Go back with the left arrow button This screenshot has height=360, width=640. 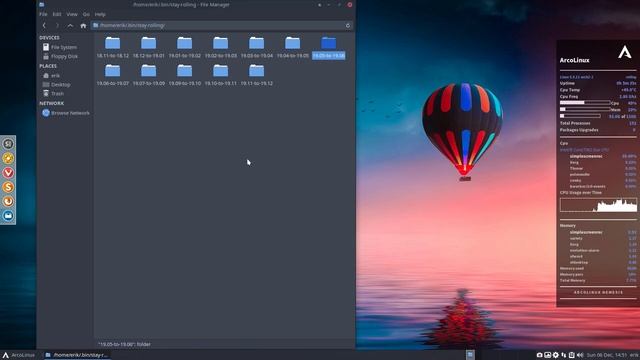pyautogui.click(x=44, y=25)
